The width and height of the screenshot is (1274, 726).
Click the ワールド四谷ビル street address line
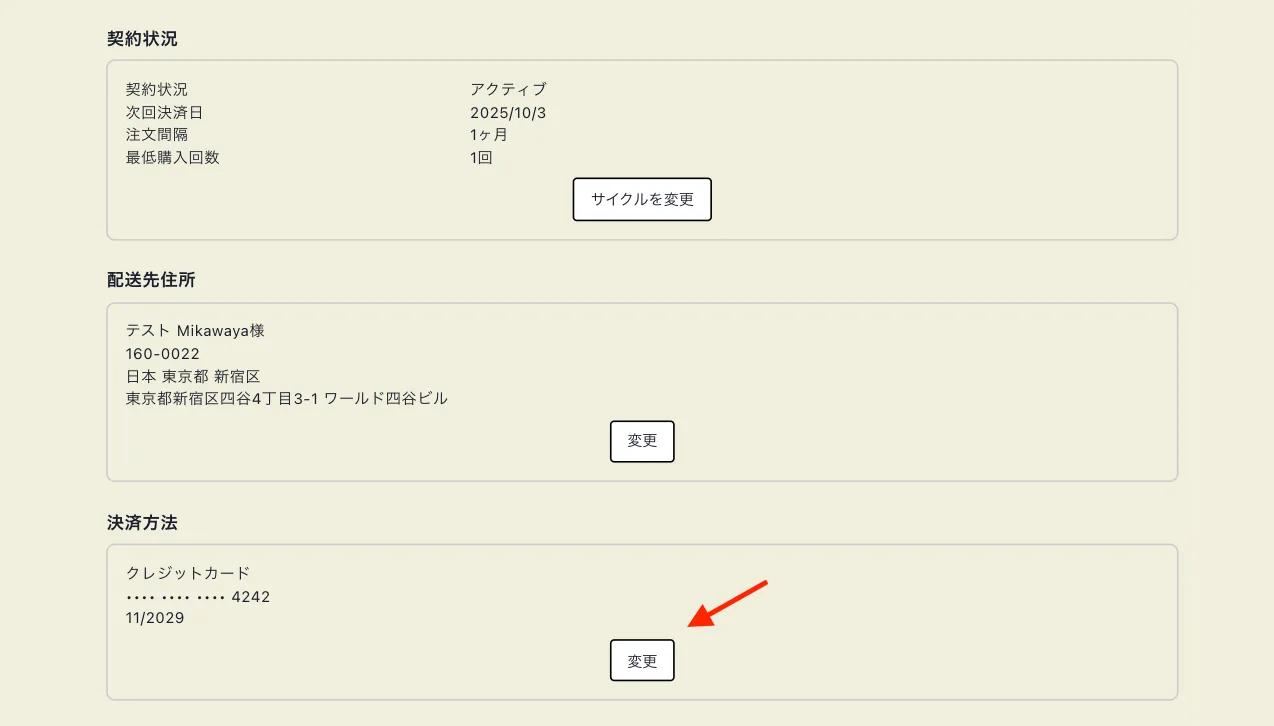tap(287, 398)
